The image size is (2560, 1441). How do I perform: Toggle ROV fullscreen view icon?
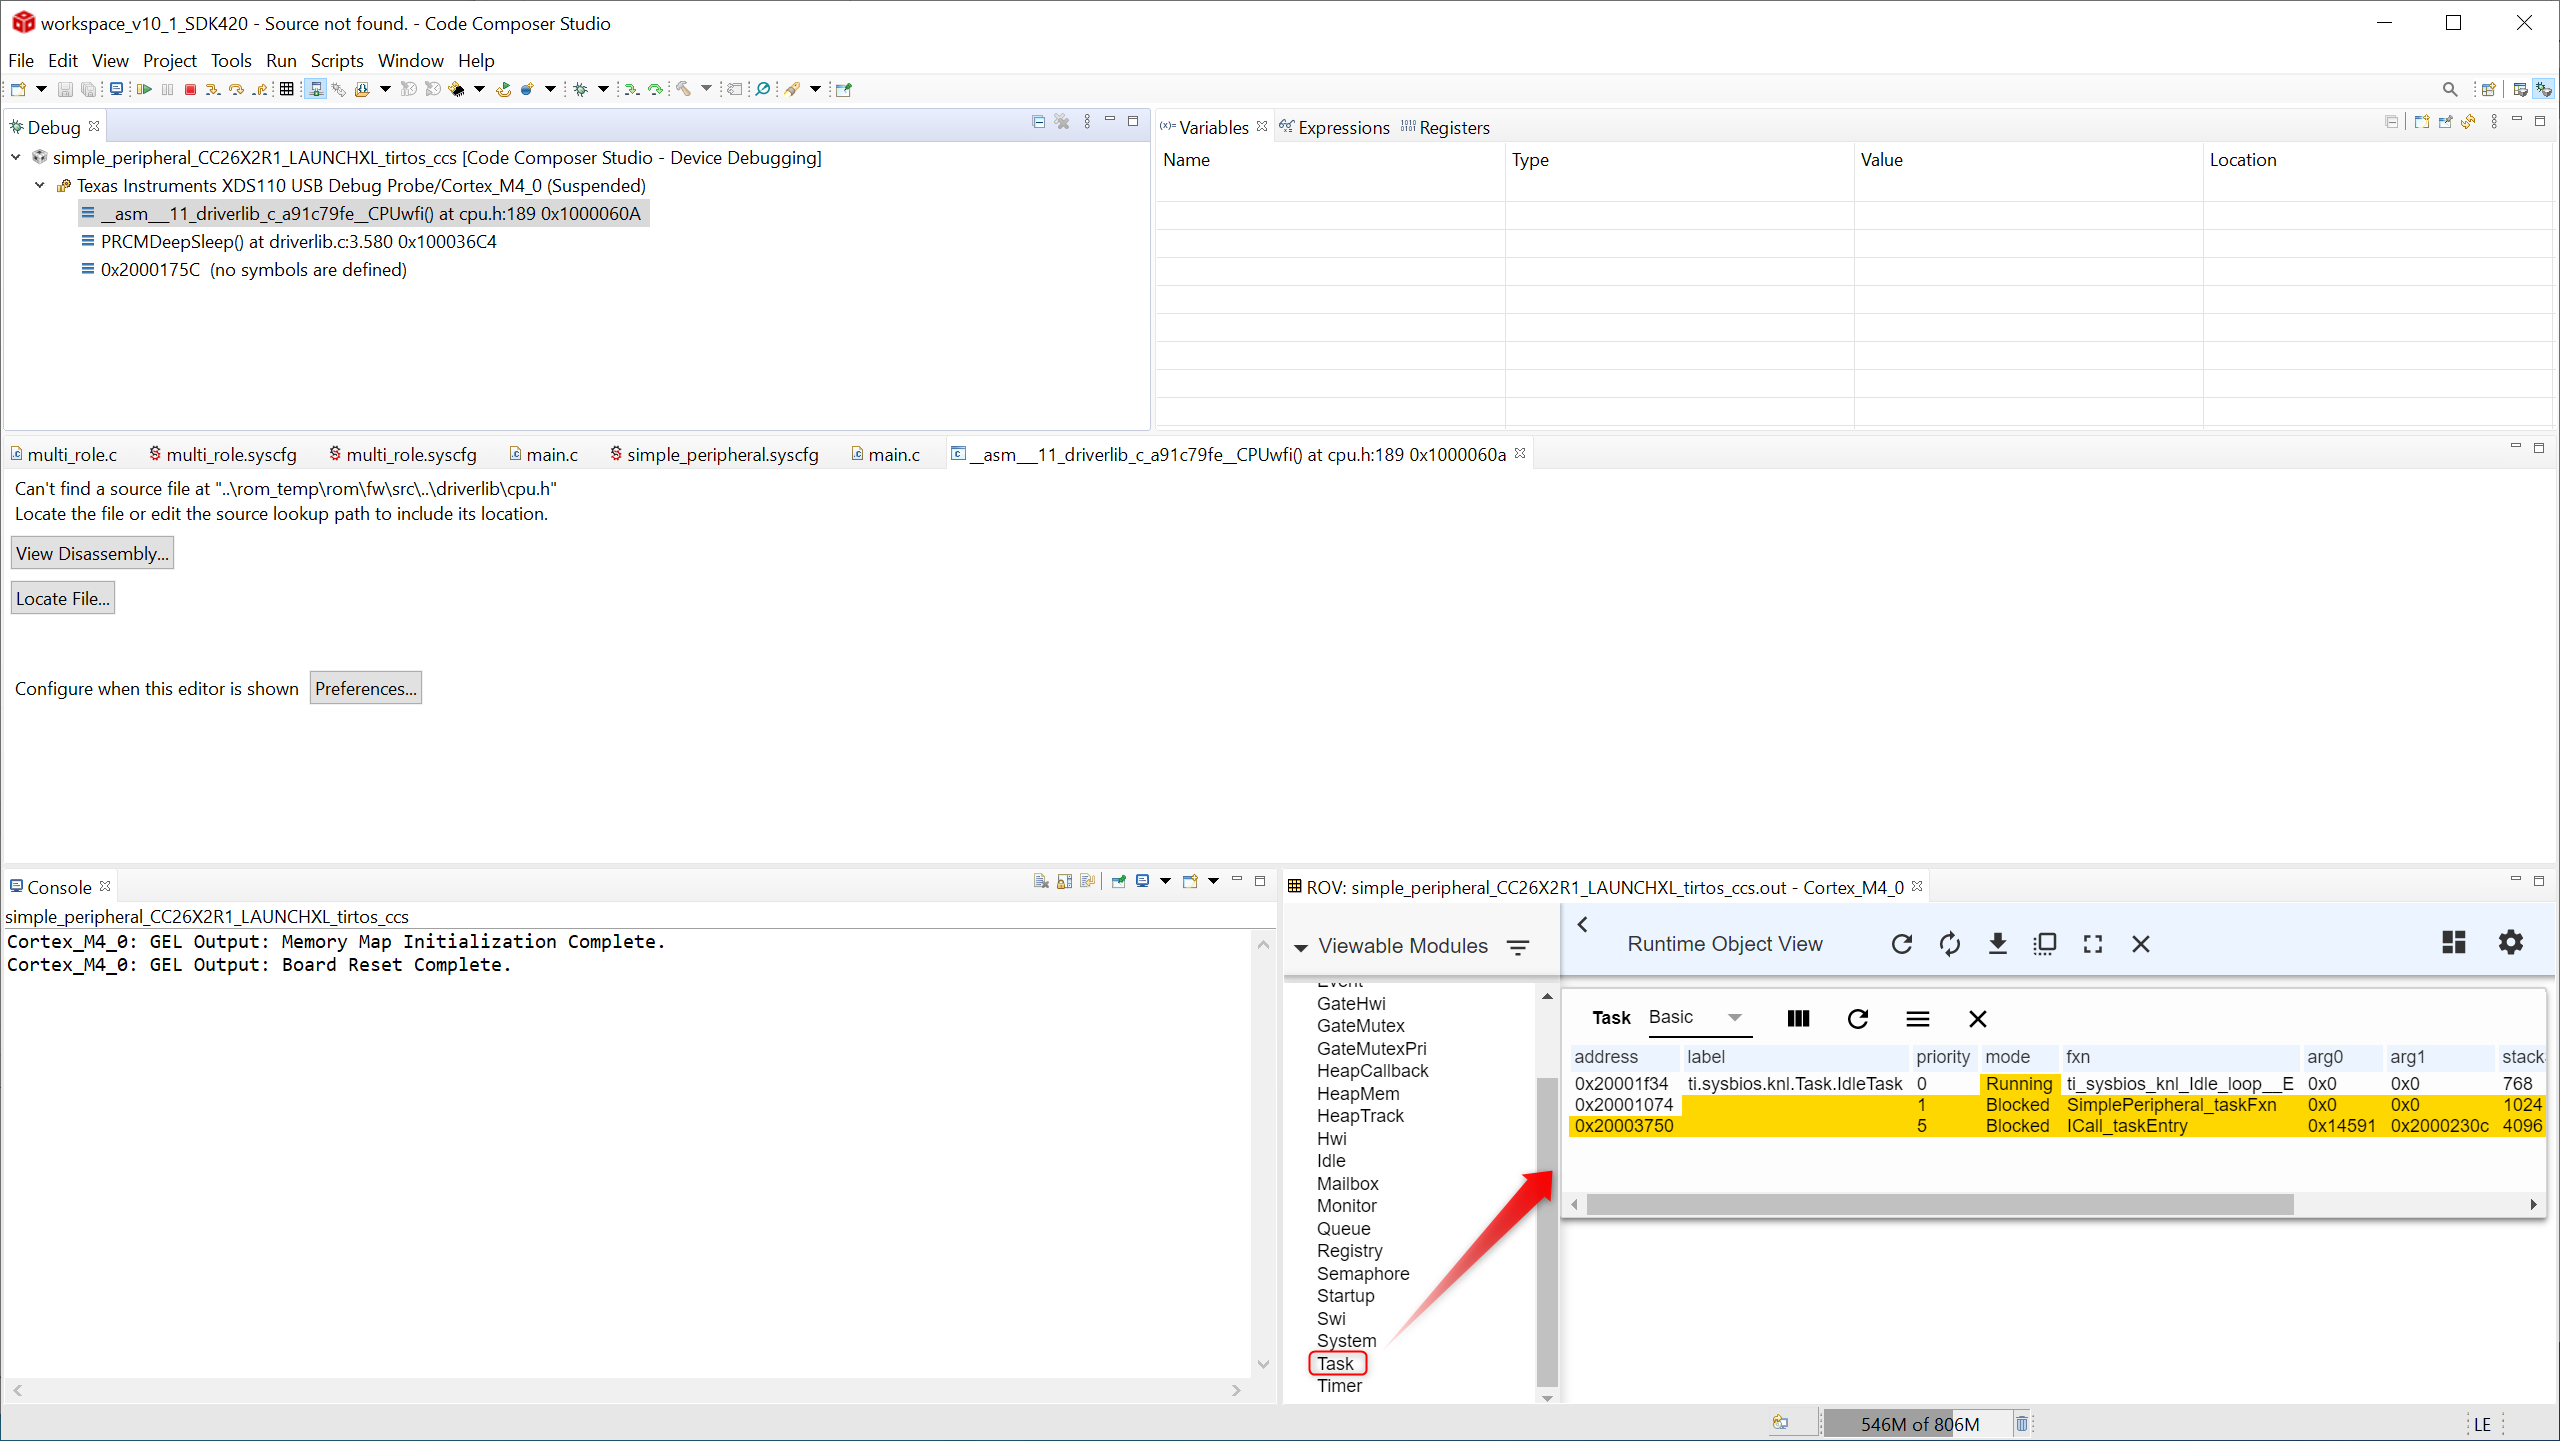[2092, 944]
